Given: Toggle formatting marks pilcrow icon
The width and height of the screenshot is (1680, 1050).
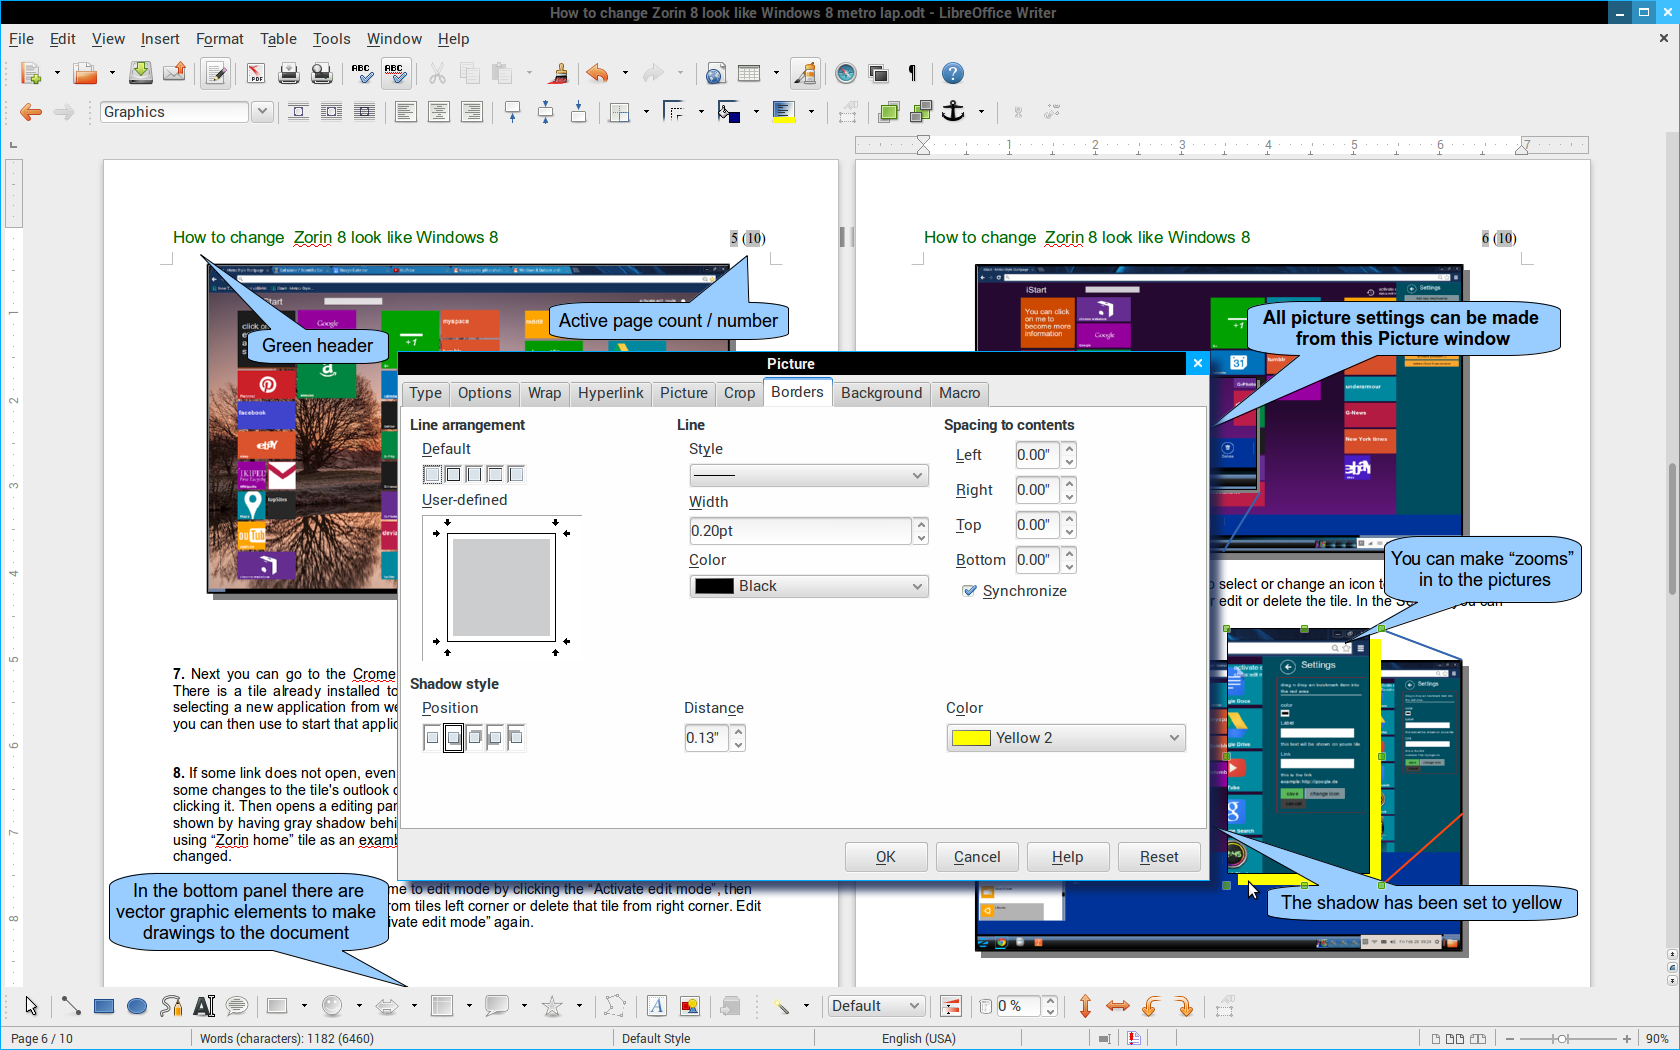Looking at the screenshot, I should point(912,73).
